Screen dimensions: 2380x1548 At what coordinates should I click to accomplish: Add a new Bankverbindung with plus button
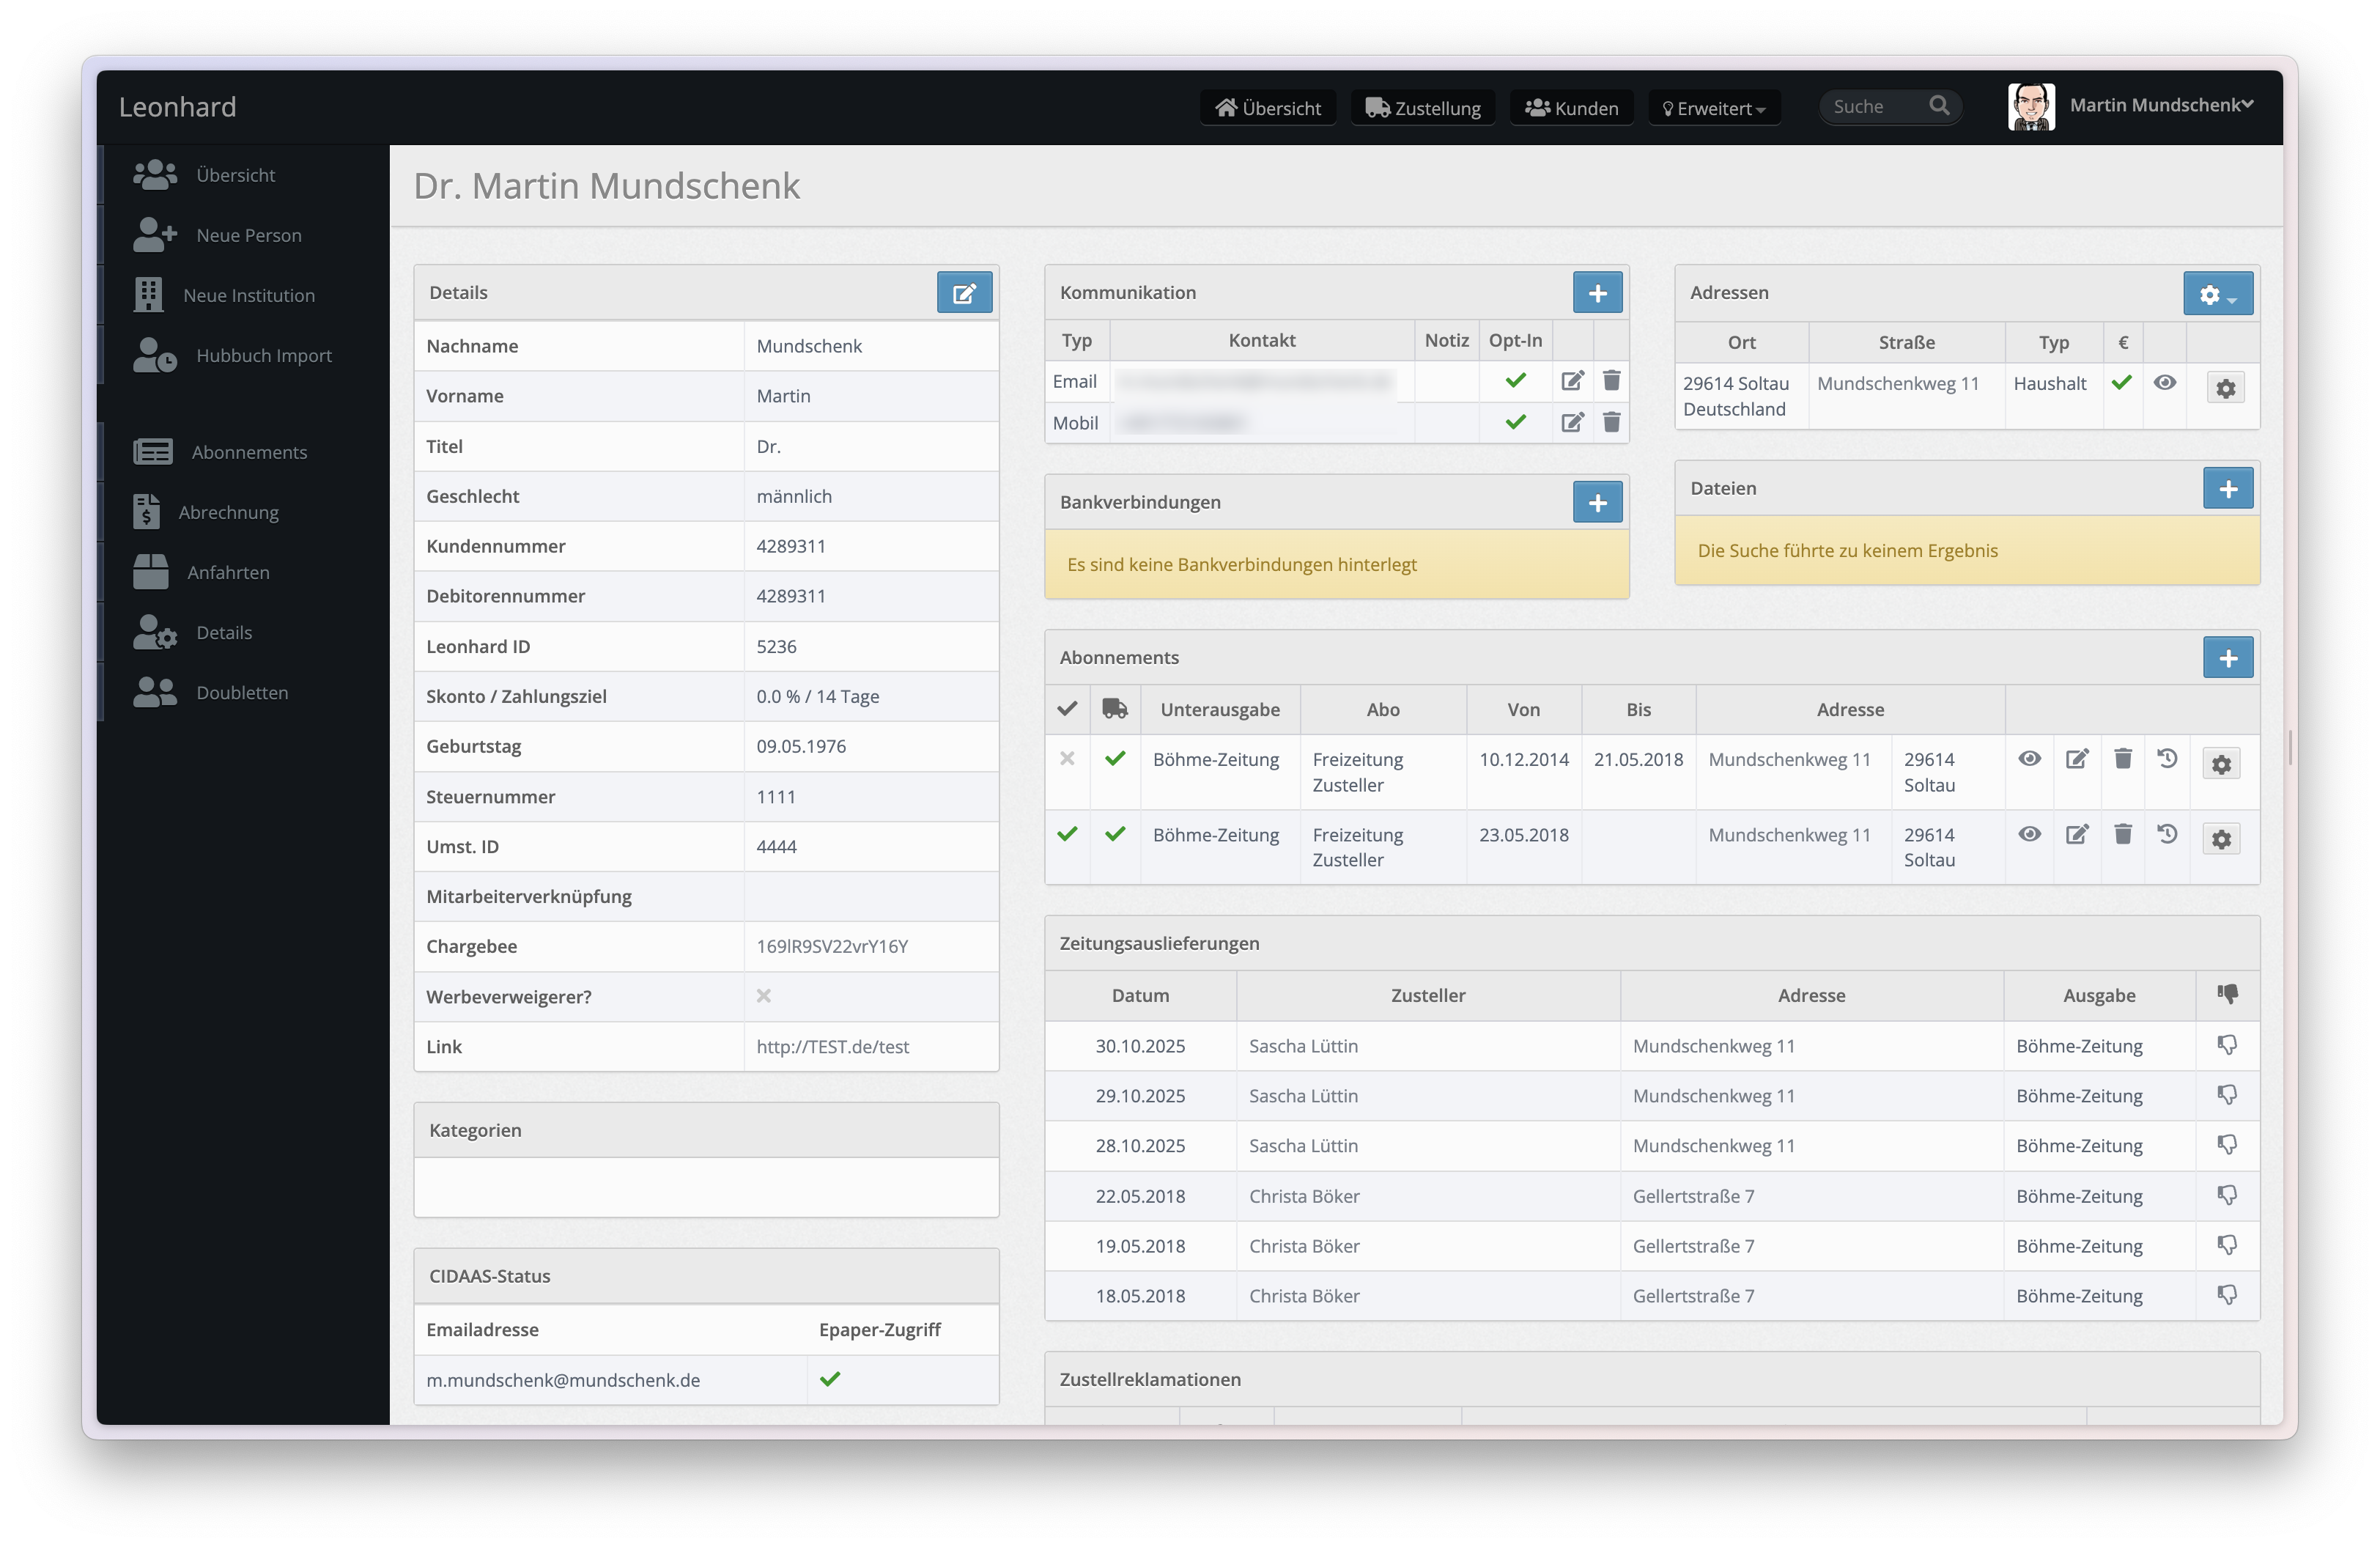(1597, 502)
